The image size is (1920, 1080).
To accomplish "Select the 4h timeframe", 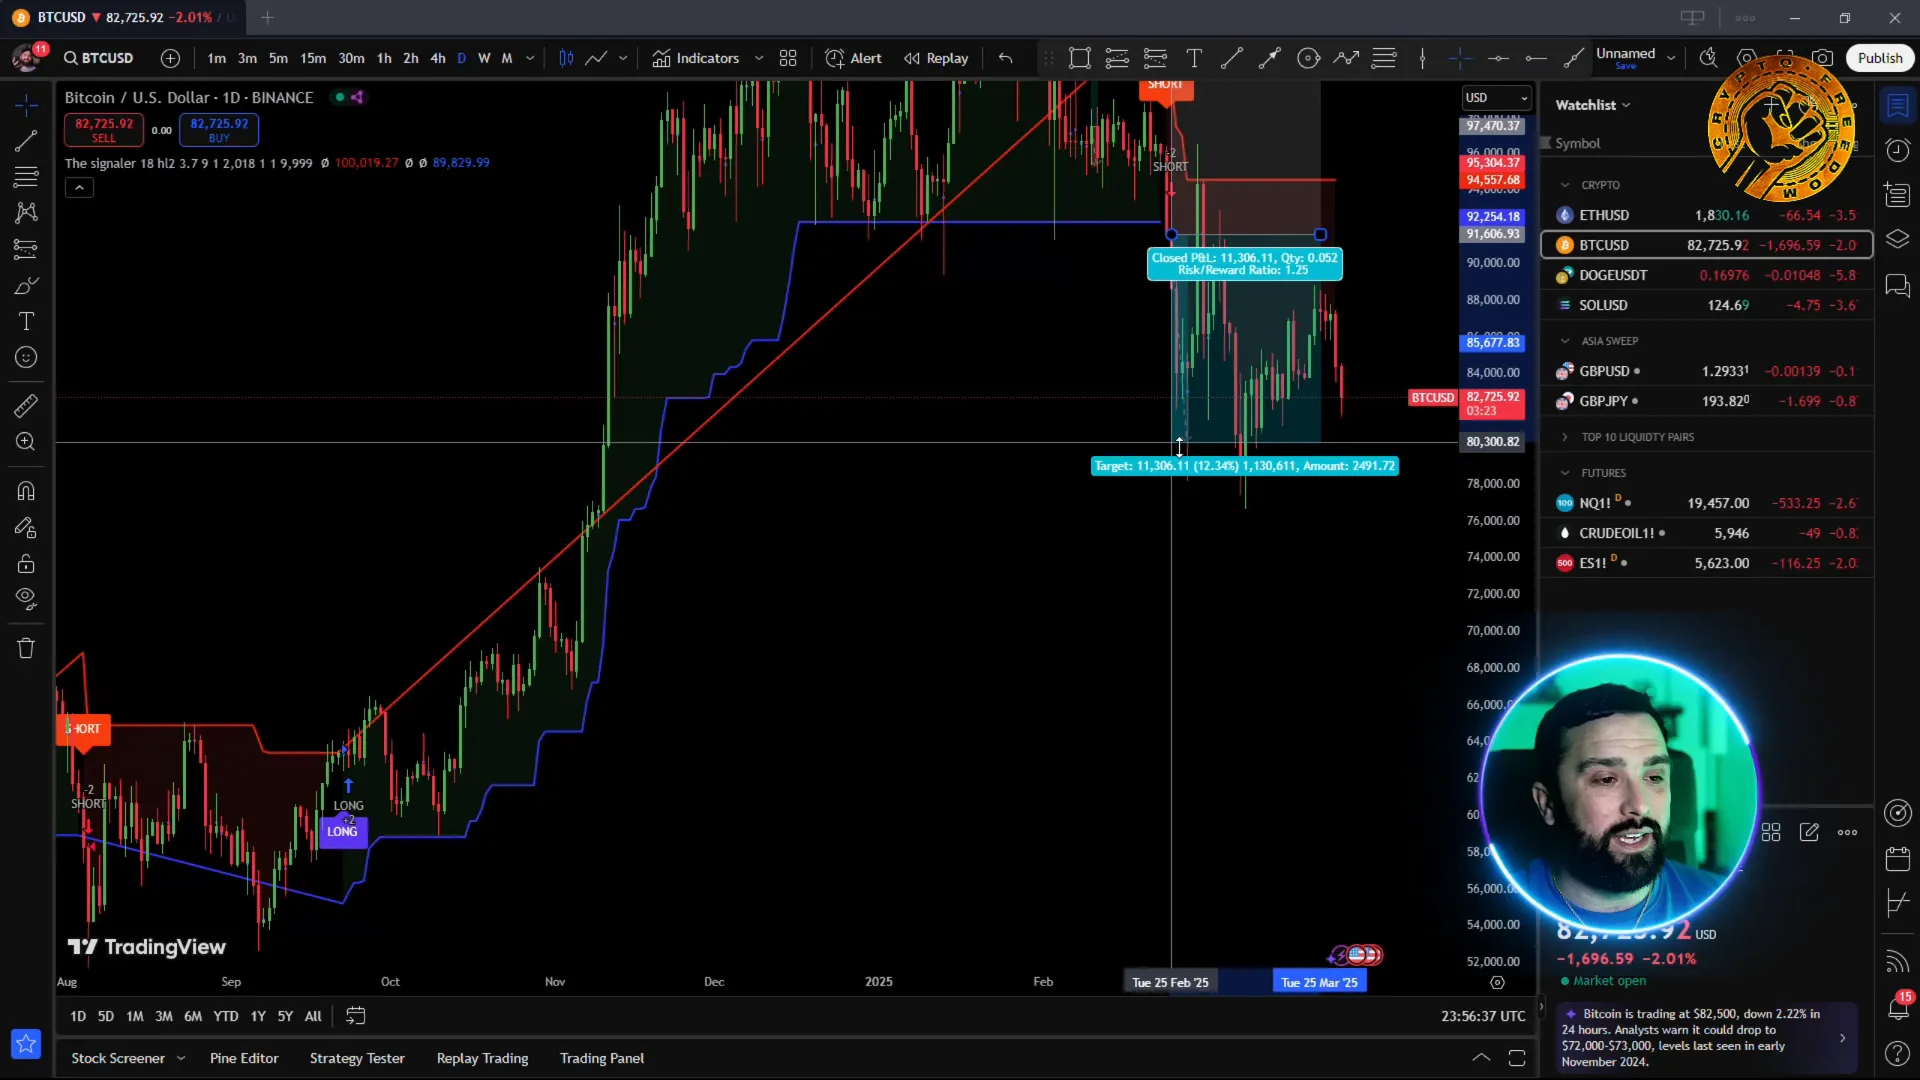I will (x=438, y=58).
